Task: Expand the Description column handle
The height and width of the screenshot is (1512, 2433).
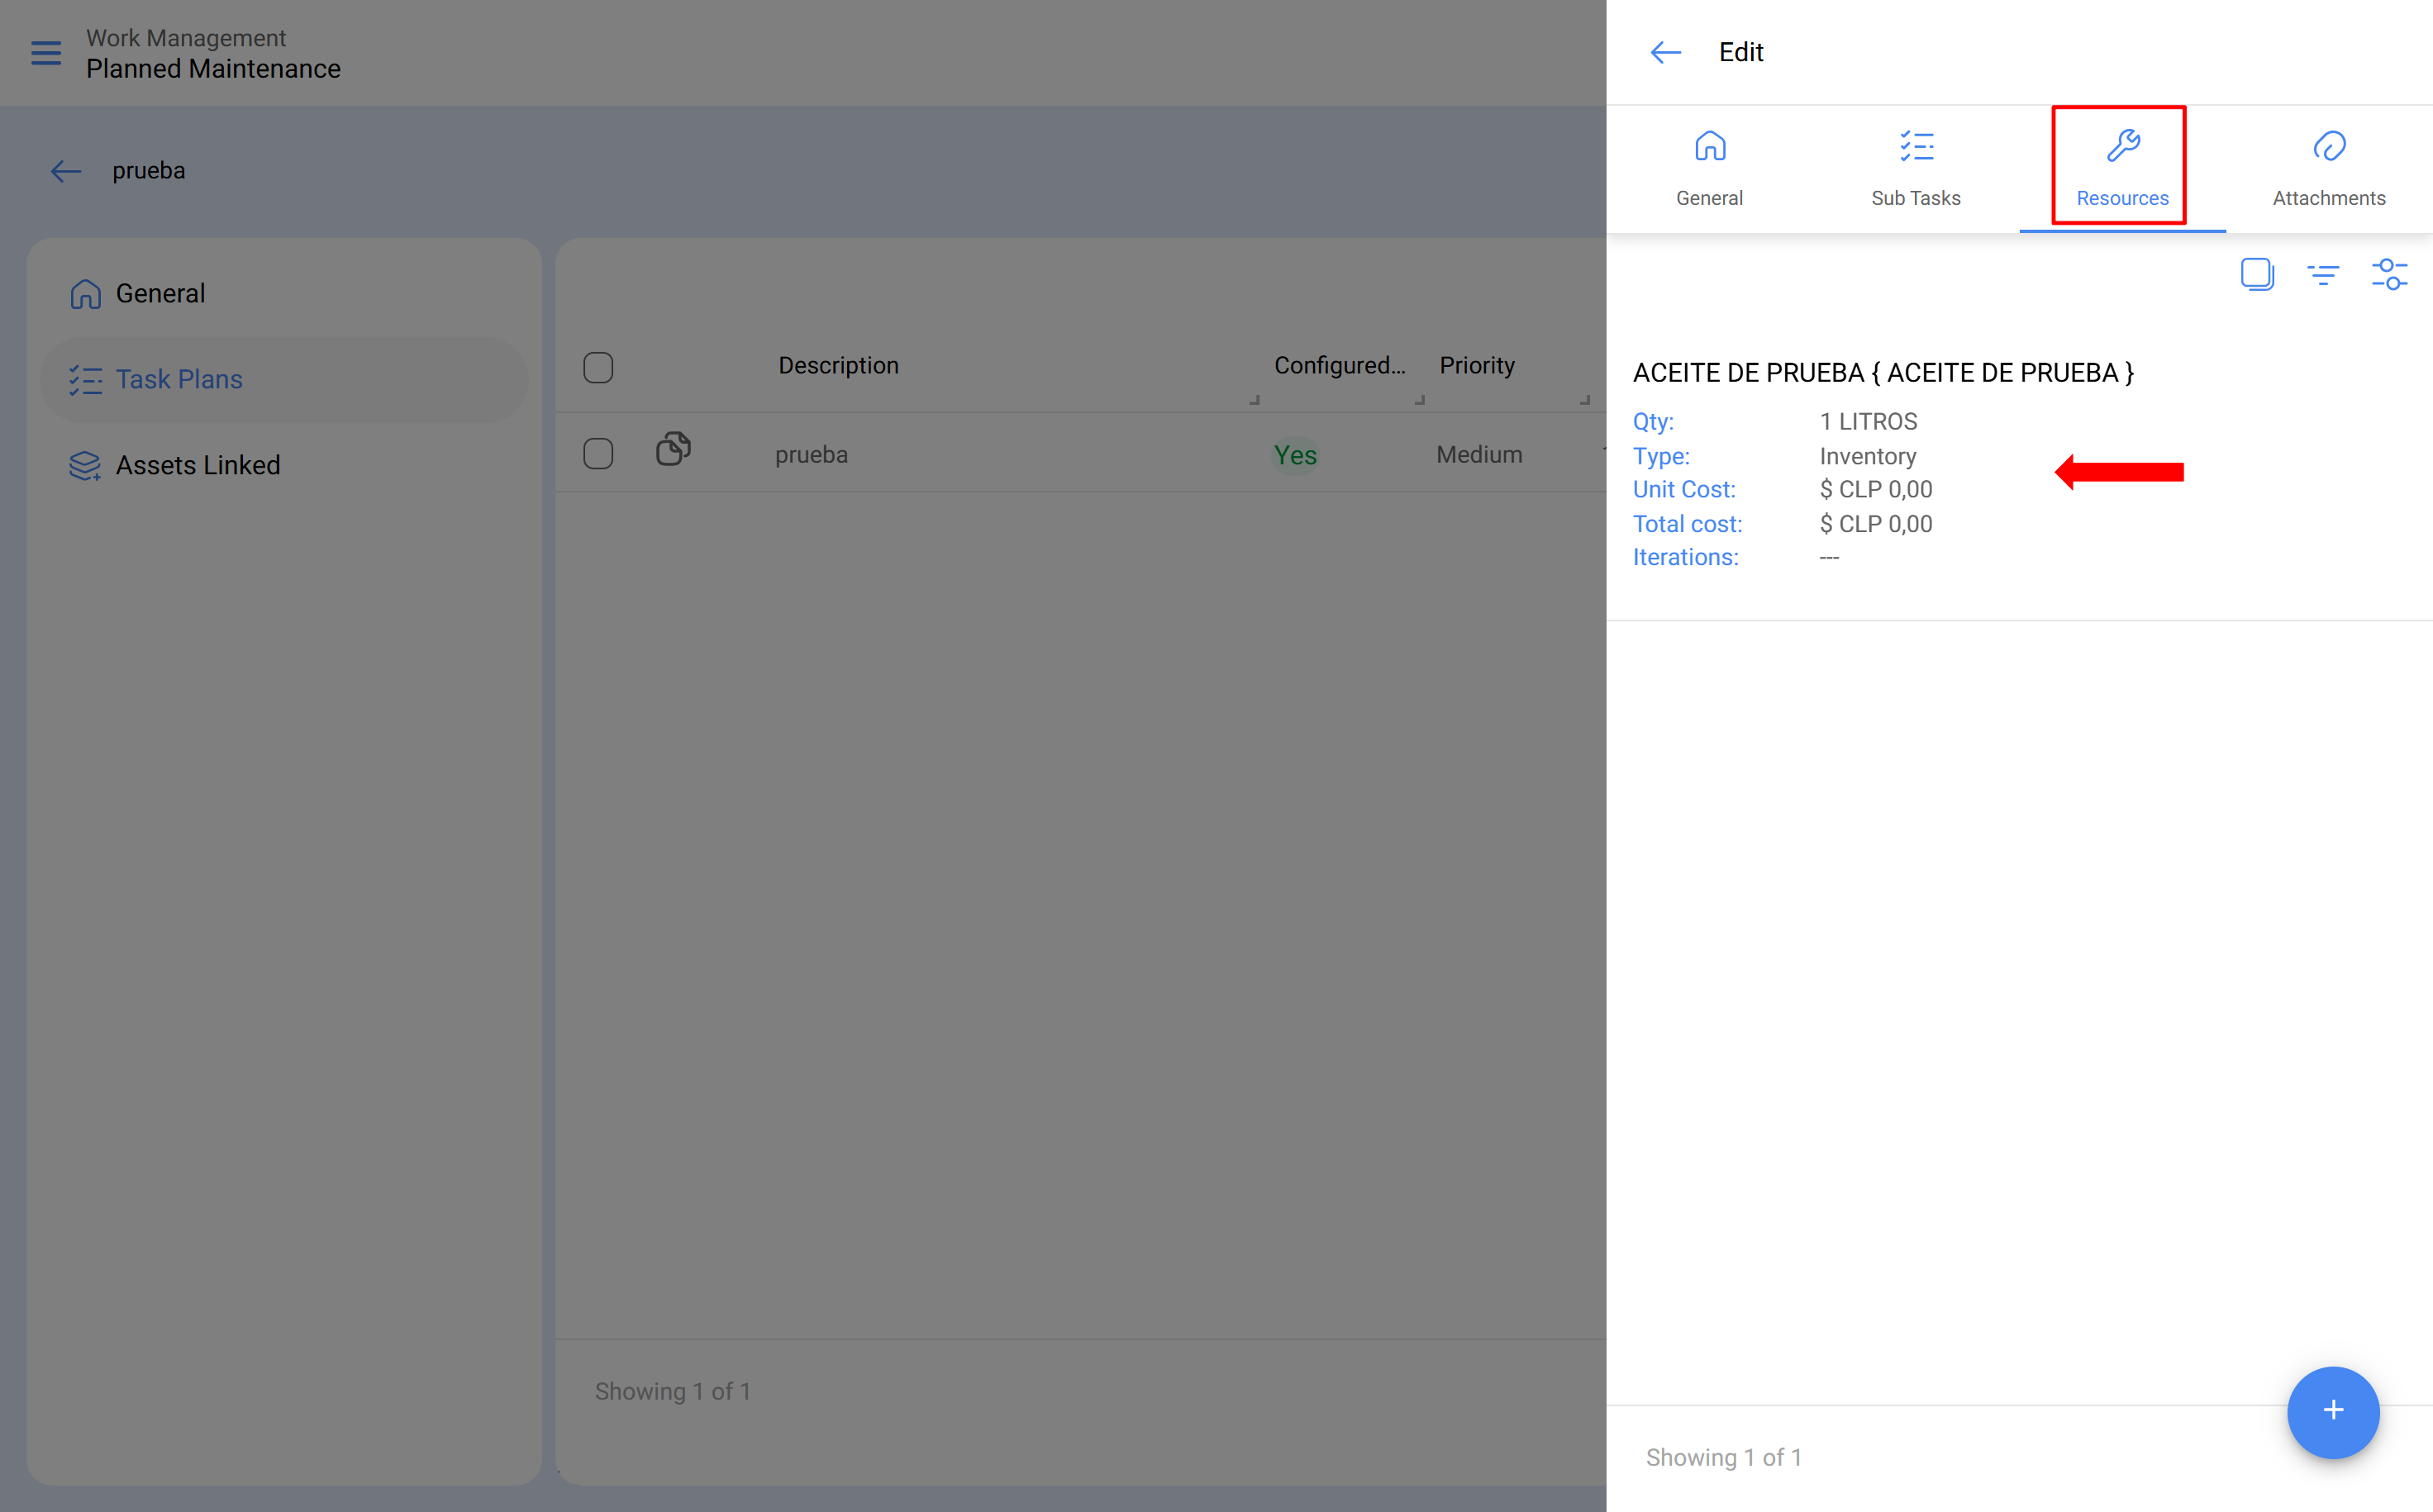Action: [x=1254, y=399]
